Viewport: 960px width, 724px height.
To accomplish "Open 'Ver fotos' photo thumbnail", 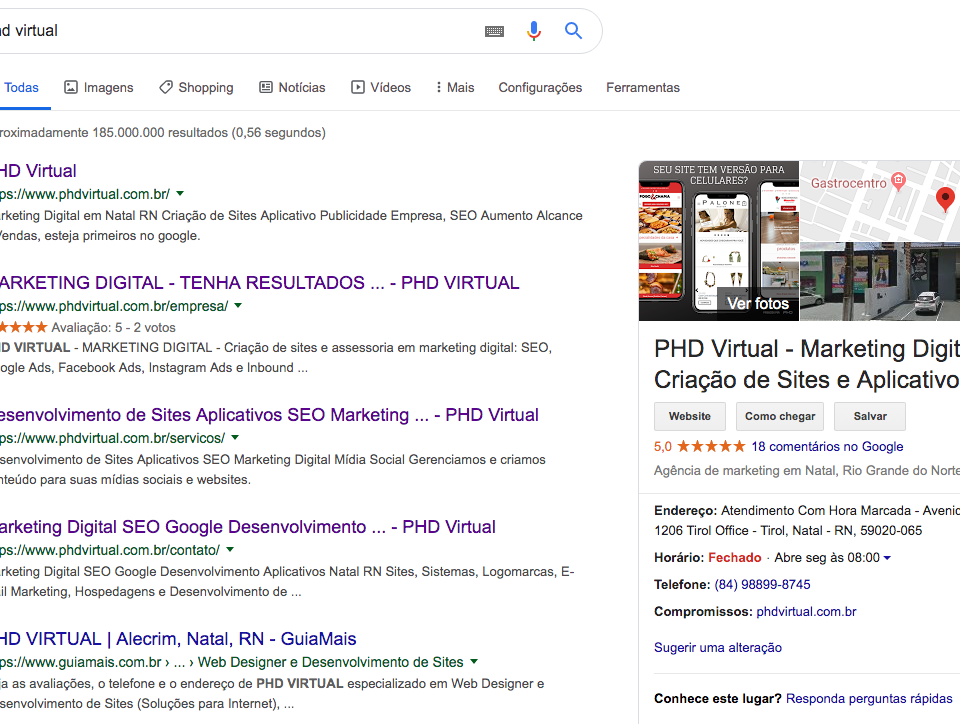I will pyautogui.click(x=719, y=241).
